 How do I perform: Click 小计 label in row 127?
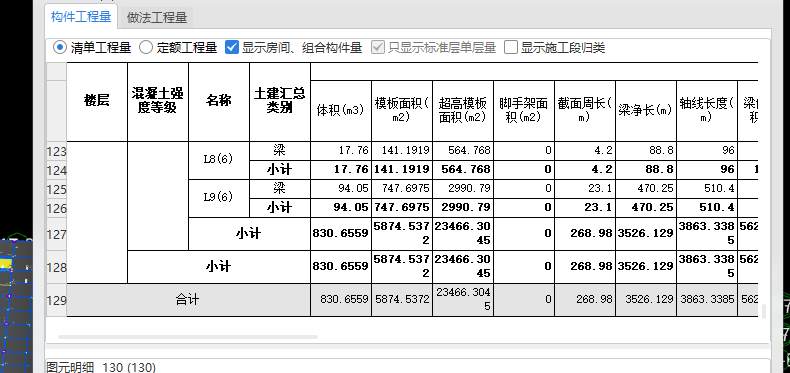tap(249, 234)
